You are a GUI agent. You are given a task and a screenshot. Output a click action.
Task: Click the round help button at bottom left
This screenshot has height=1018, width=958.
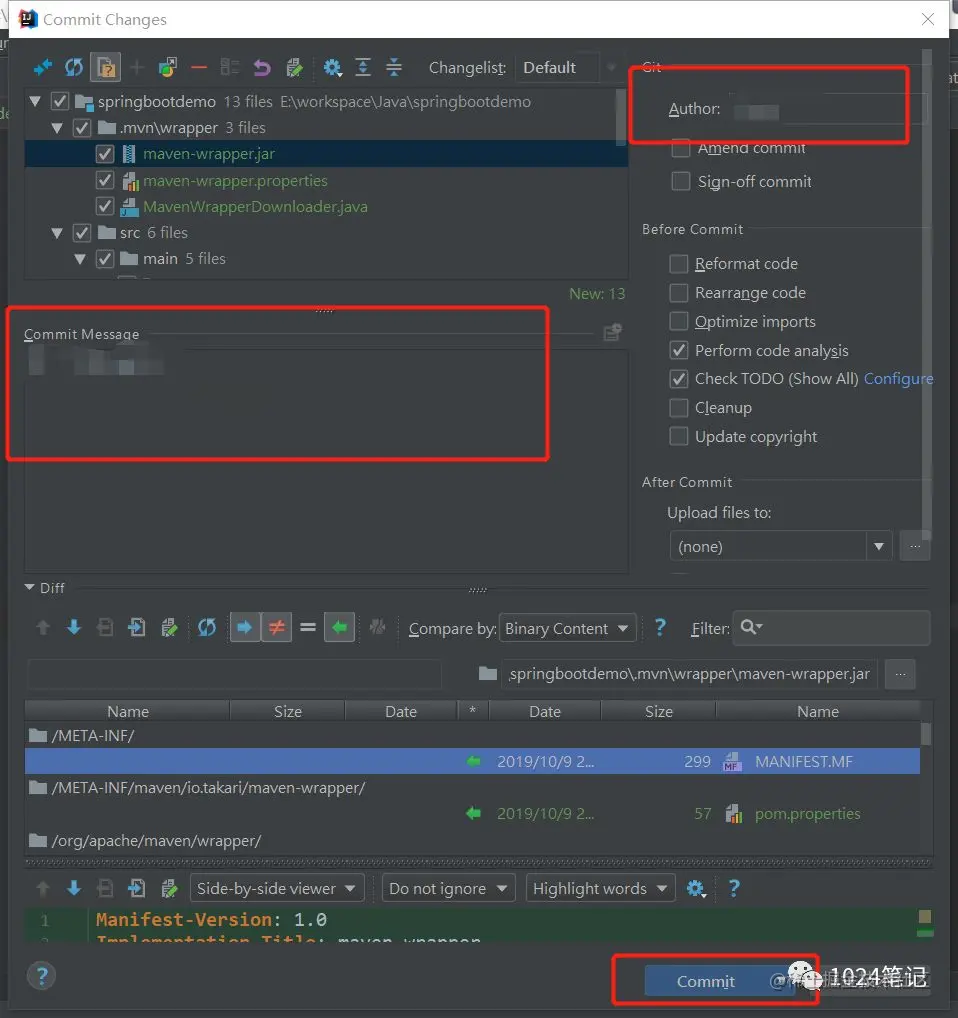click(42, 976)
